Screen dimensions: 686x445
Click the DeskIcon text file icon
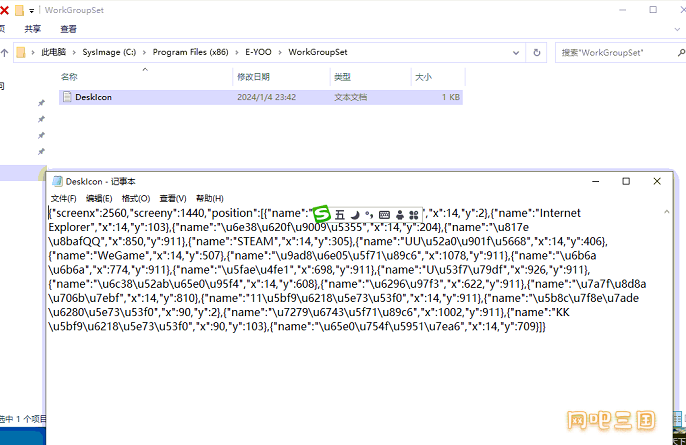pyautogui.click(x=67, y=97)
